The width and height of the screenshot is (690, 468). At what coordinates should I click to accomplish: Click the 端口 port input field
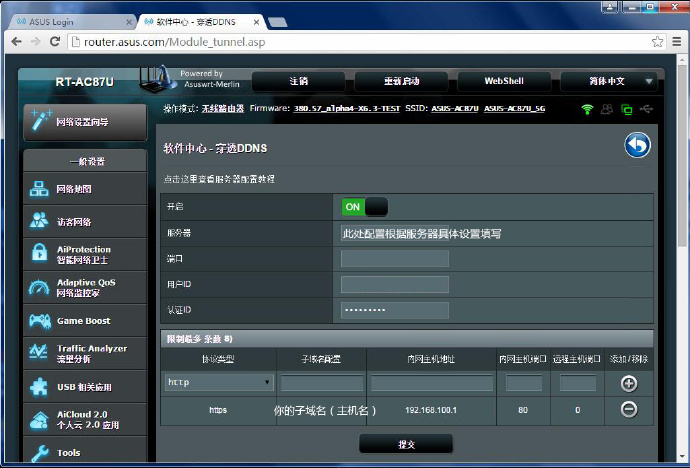[x=395, y=259]
